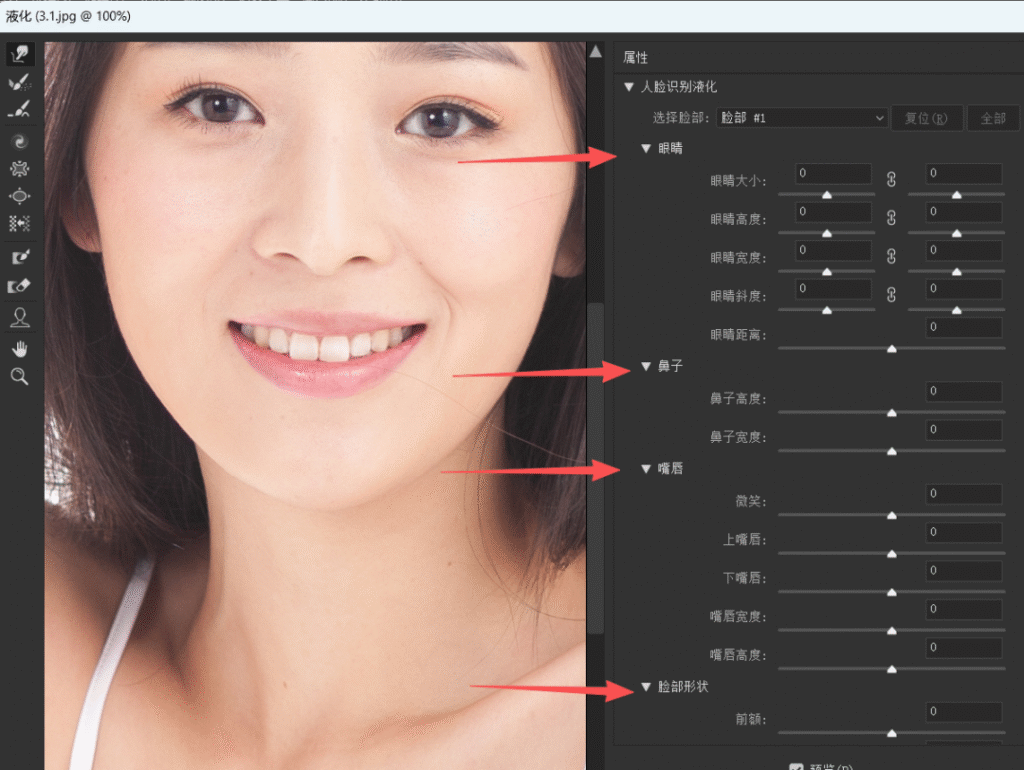The image size is (1024, 770).
Task: Click the 微笑 value field
Action: point(964,494)
